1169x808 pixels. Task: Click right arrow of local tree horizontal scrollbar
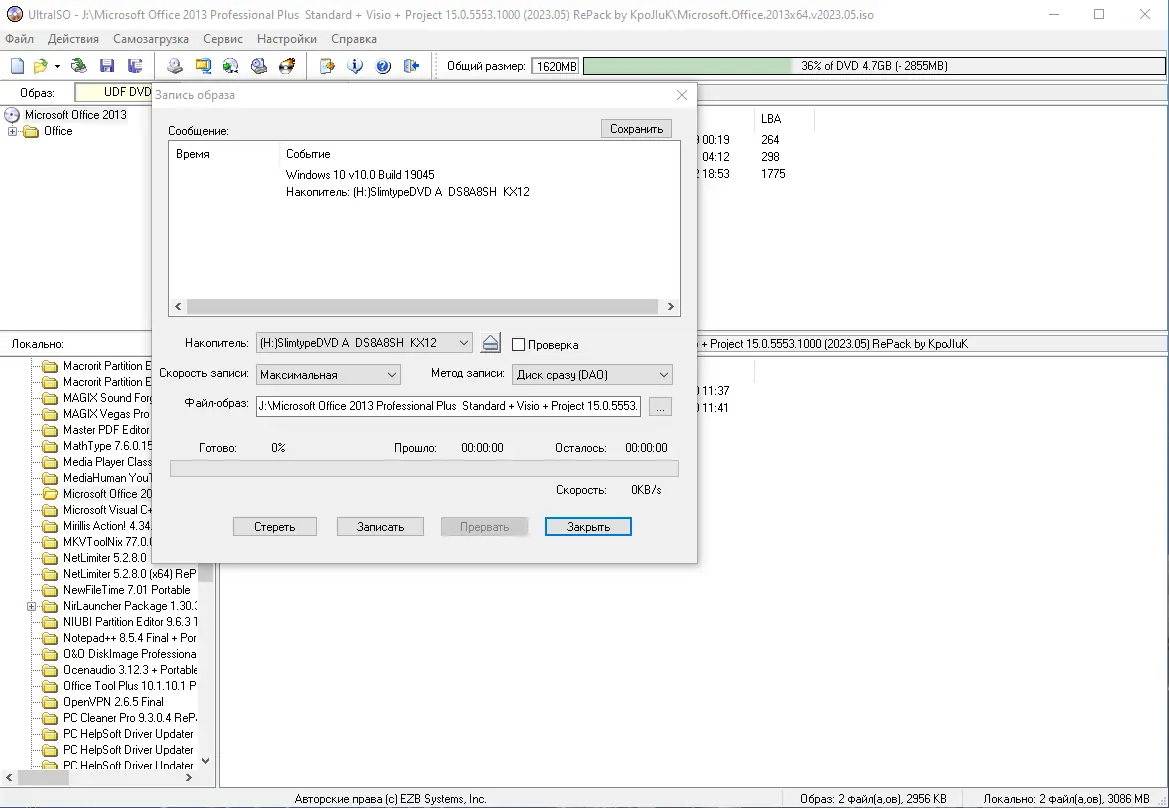[189, 777]
